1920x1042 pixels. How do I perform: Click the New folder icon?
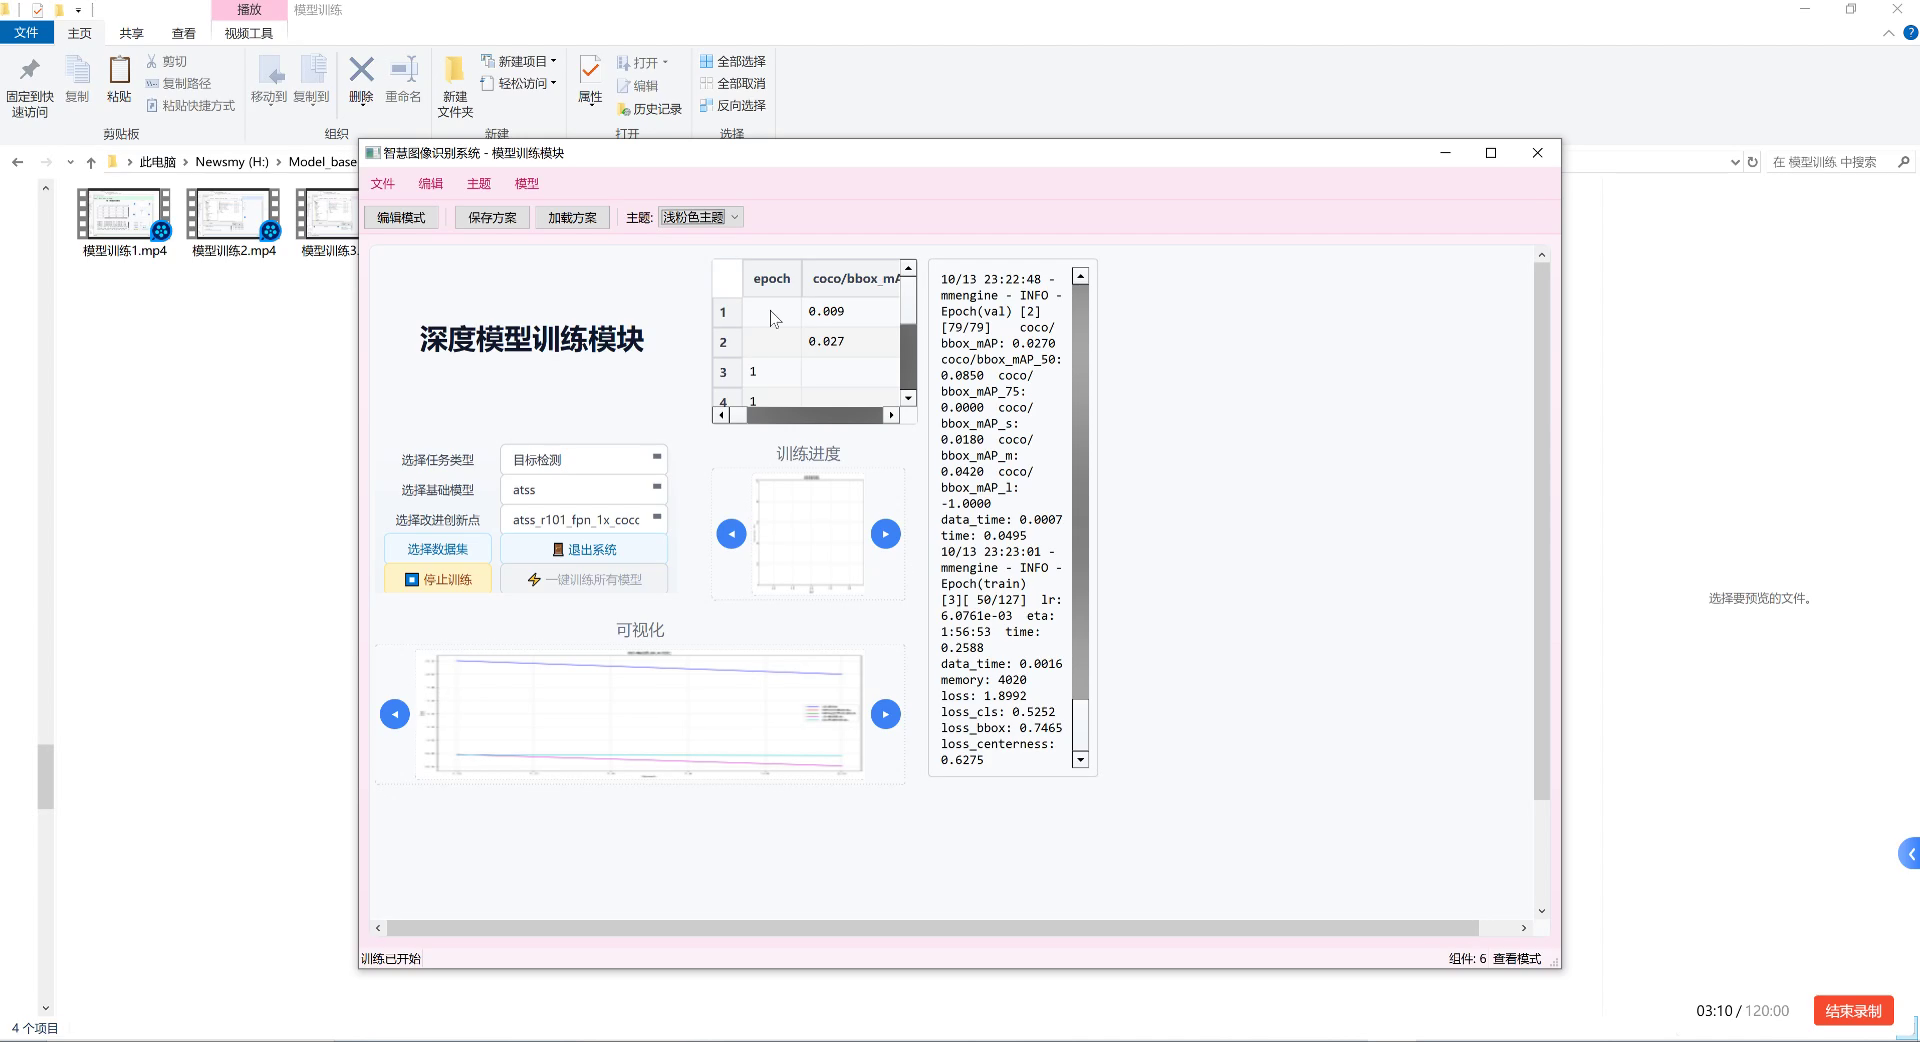click(x=454, y=69)
